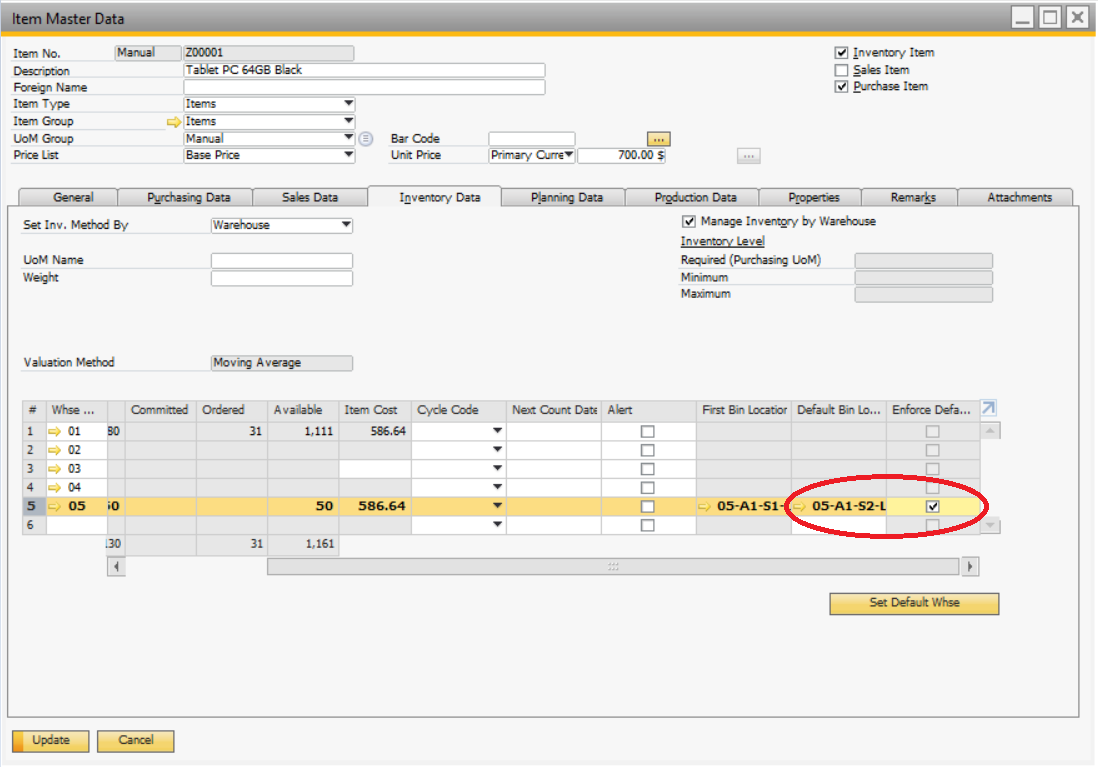Open link arrow for warehouse 03
1098x767 pixels.
pos(55,469)
